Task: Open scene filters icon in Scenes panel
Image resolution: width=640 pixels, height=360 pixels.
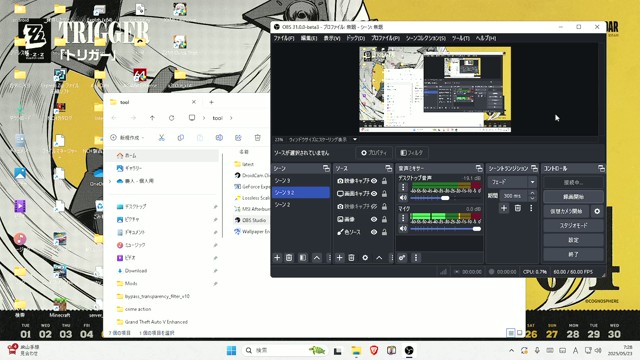Action: 303,258
